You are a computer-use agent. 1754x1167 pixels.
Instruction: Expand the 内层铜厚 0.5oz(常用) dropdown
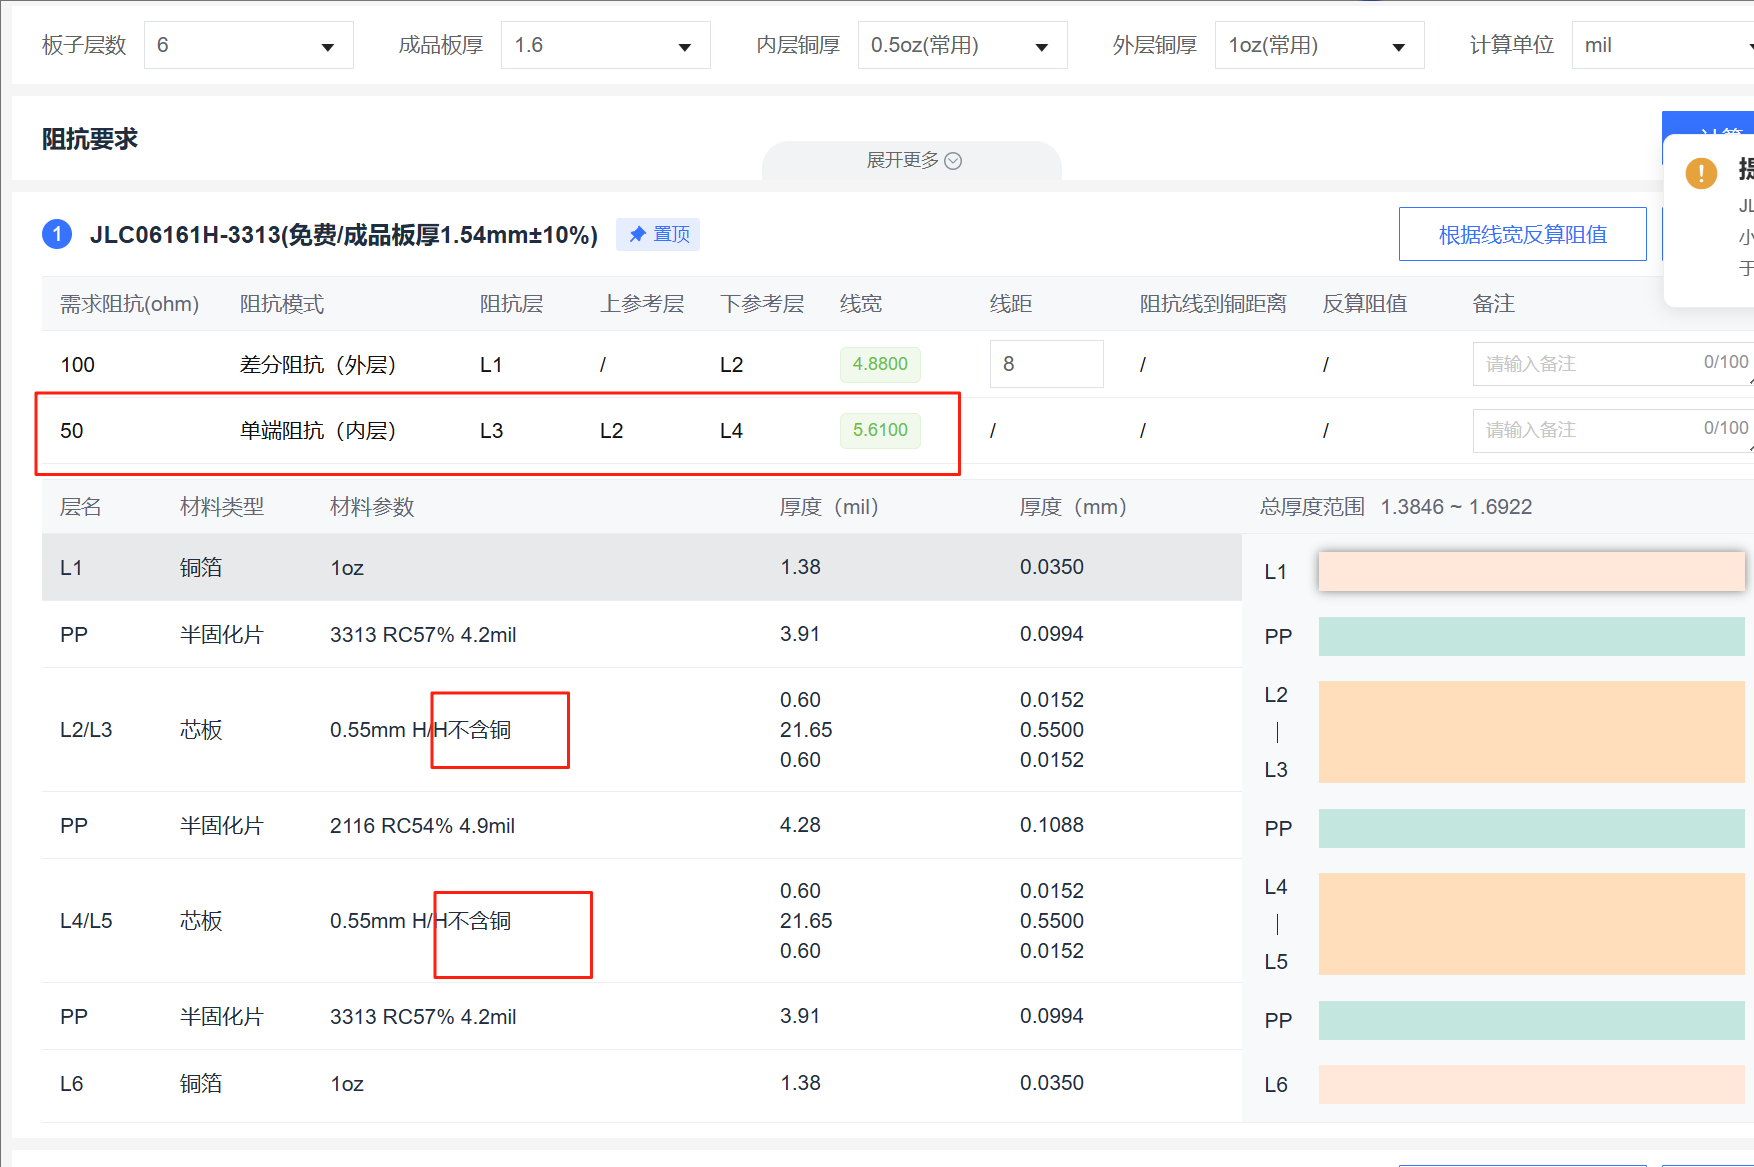(x=961, y=46)
